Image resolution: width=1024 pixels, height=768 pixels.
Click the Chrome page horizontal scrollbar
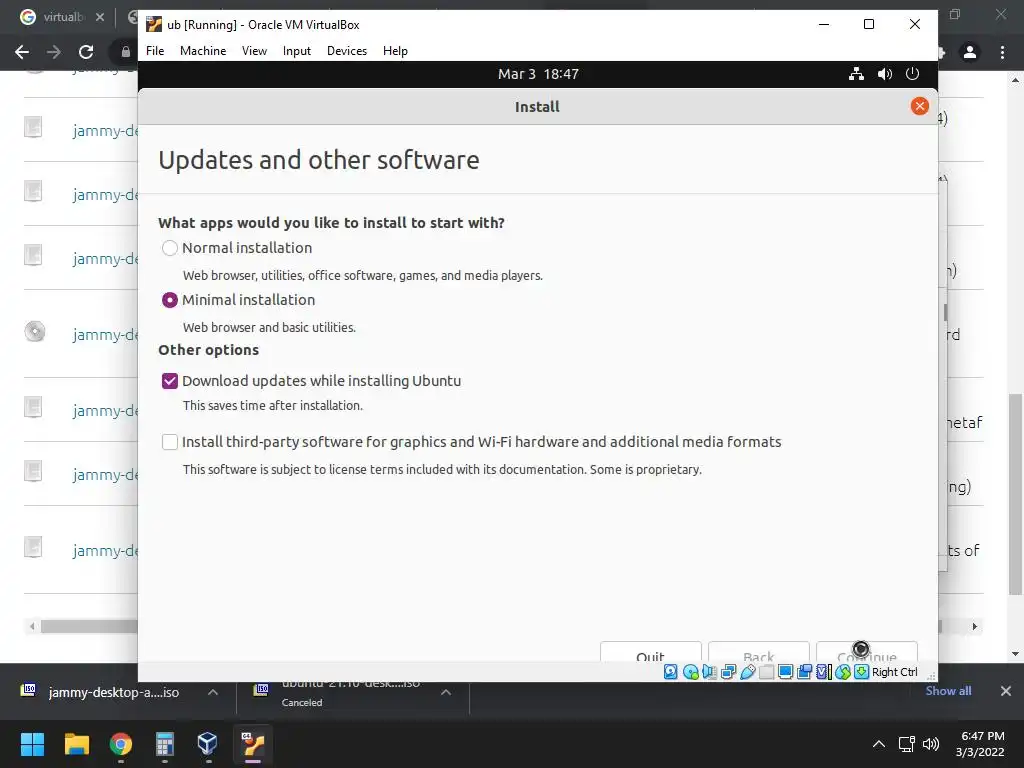(89, 626)
